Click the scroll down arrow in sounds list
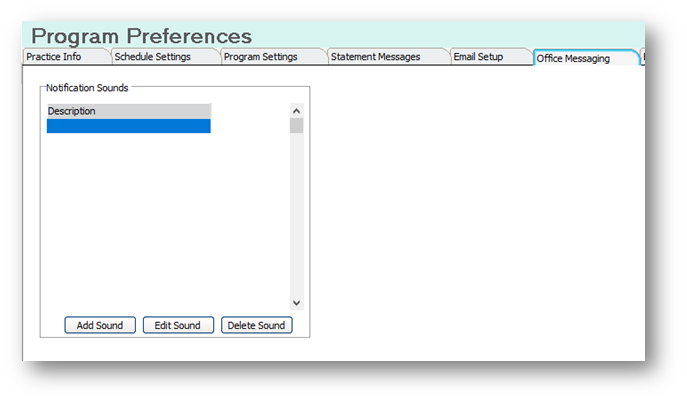This screenshot has width=687, height=403. click(296, 302)
